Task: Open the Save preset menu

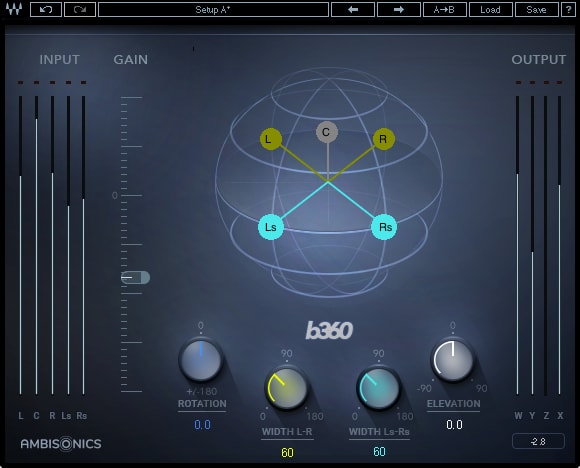Action: coord(536,10)
